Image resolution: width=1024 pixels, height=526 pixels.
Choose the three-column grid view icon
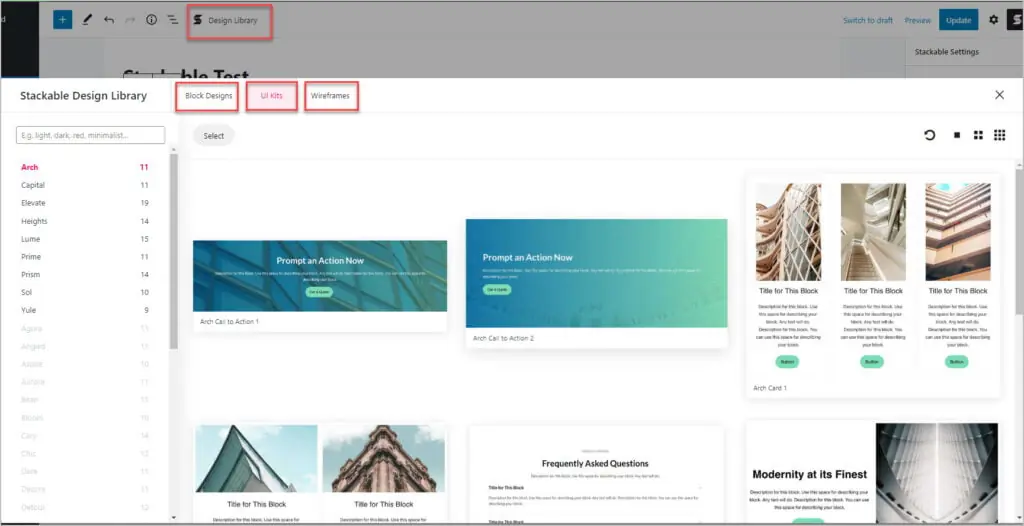tap(999, 135)
